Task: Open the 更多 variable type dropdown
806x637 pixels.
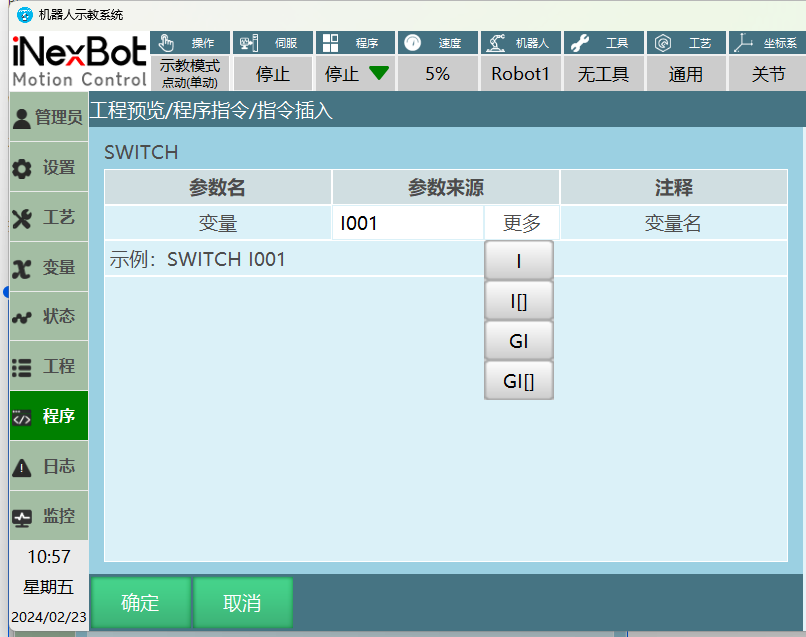Action: tap(521, 223)
